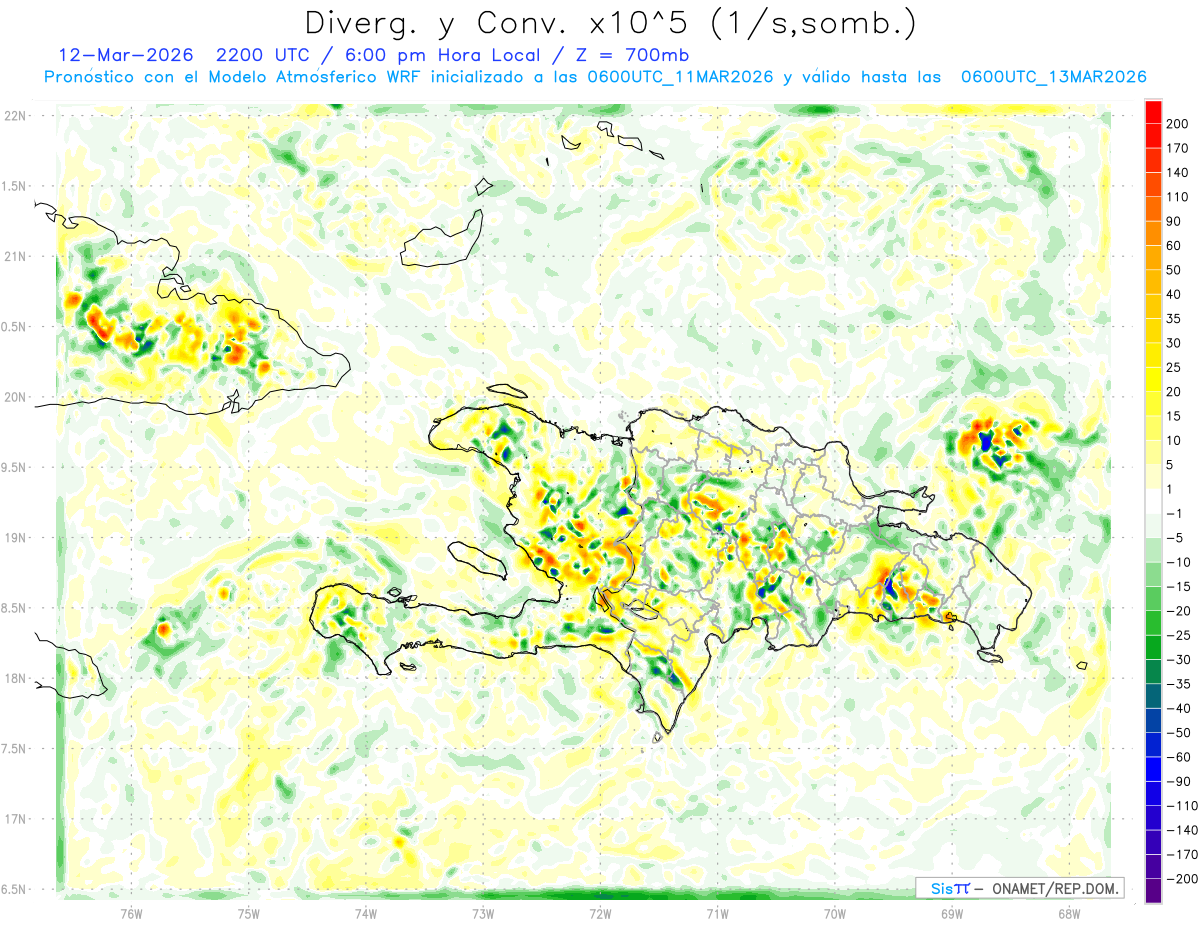Click the '17N' latitude label
This screenshot has height=927, width=1200.
point(15,819)
